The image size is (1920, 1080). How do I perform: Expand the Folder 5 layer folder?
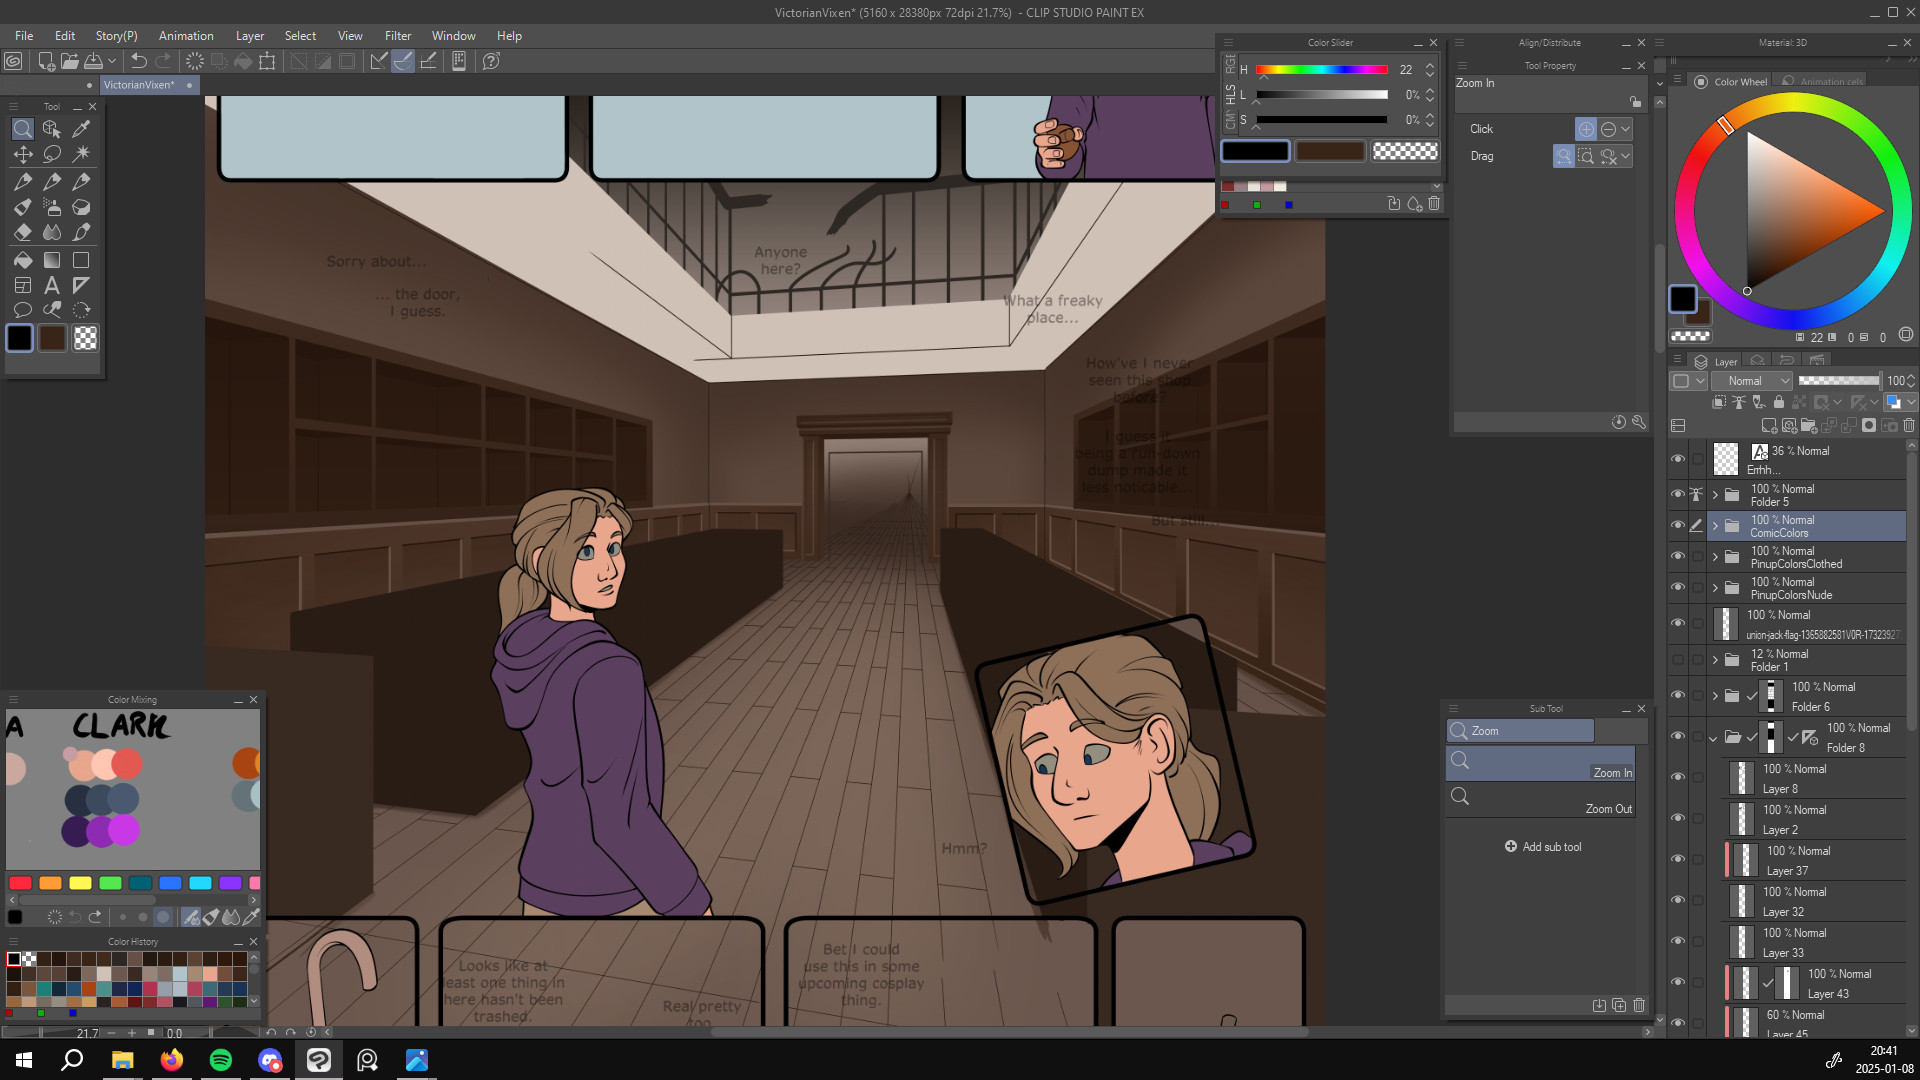tap(1715, 495)
